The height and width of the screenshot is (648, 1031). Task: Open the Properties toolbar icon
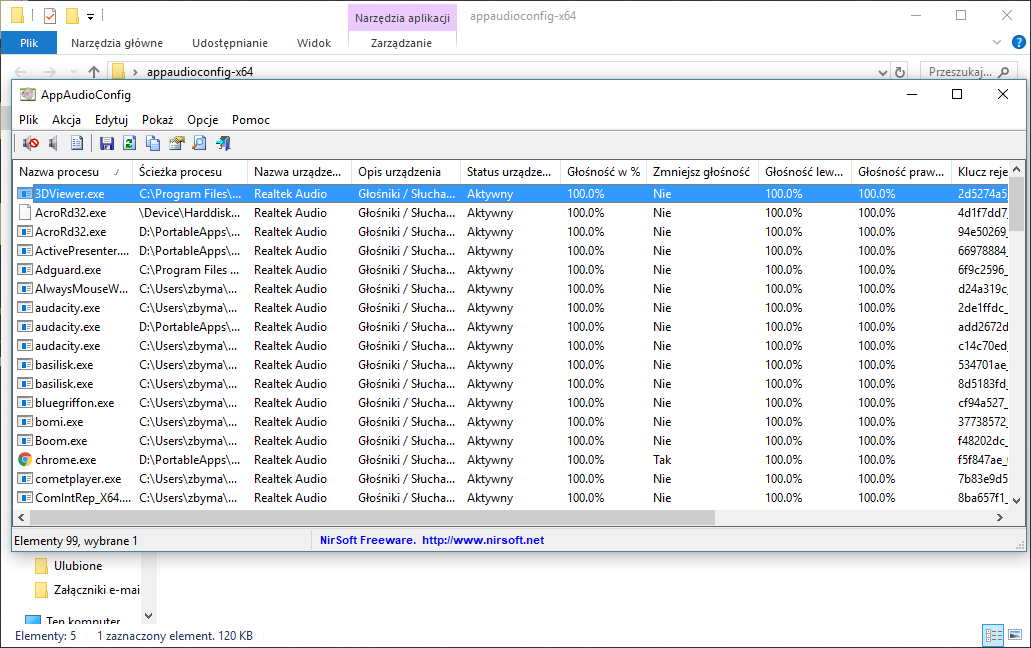pos(176,143)
